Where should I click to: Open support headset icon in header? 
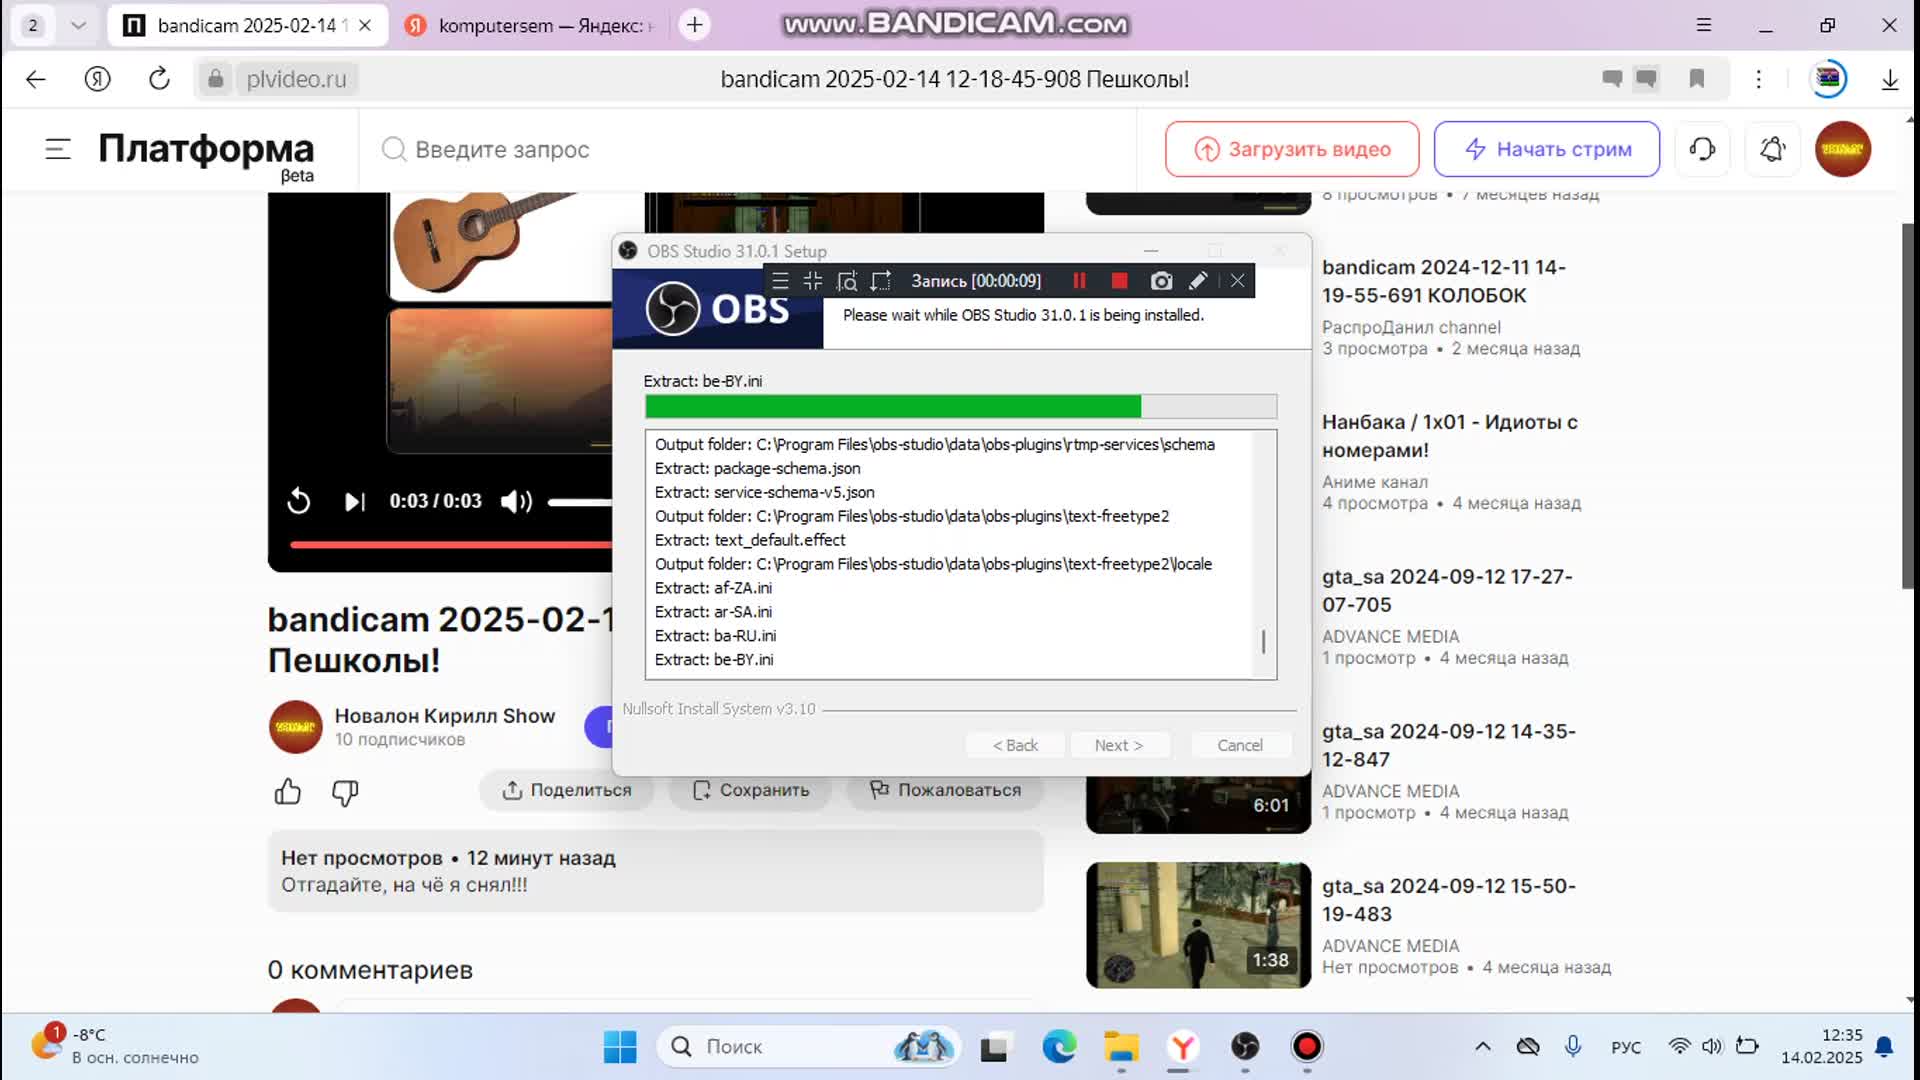pos(1702,149)
